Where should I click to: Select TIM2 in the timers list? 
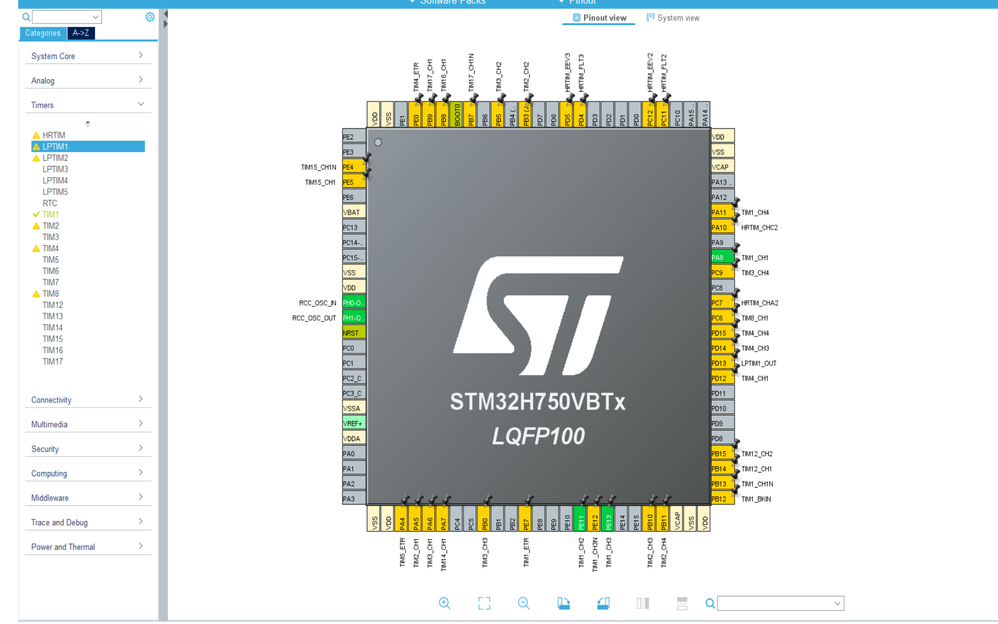[51, 225]
